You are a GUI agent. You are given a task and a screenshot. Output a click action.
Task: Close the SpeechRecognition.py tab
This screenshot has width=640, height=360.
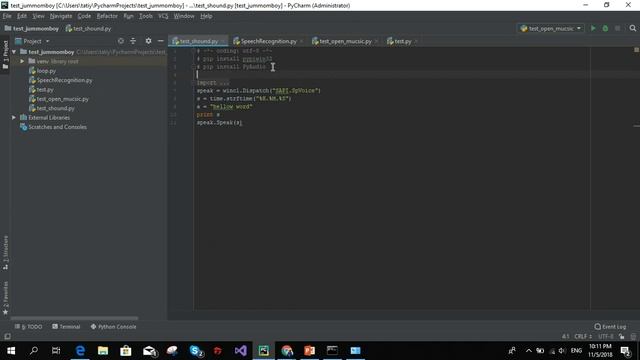(302, 41)
